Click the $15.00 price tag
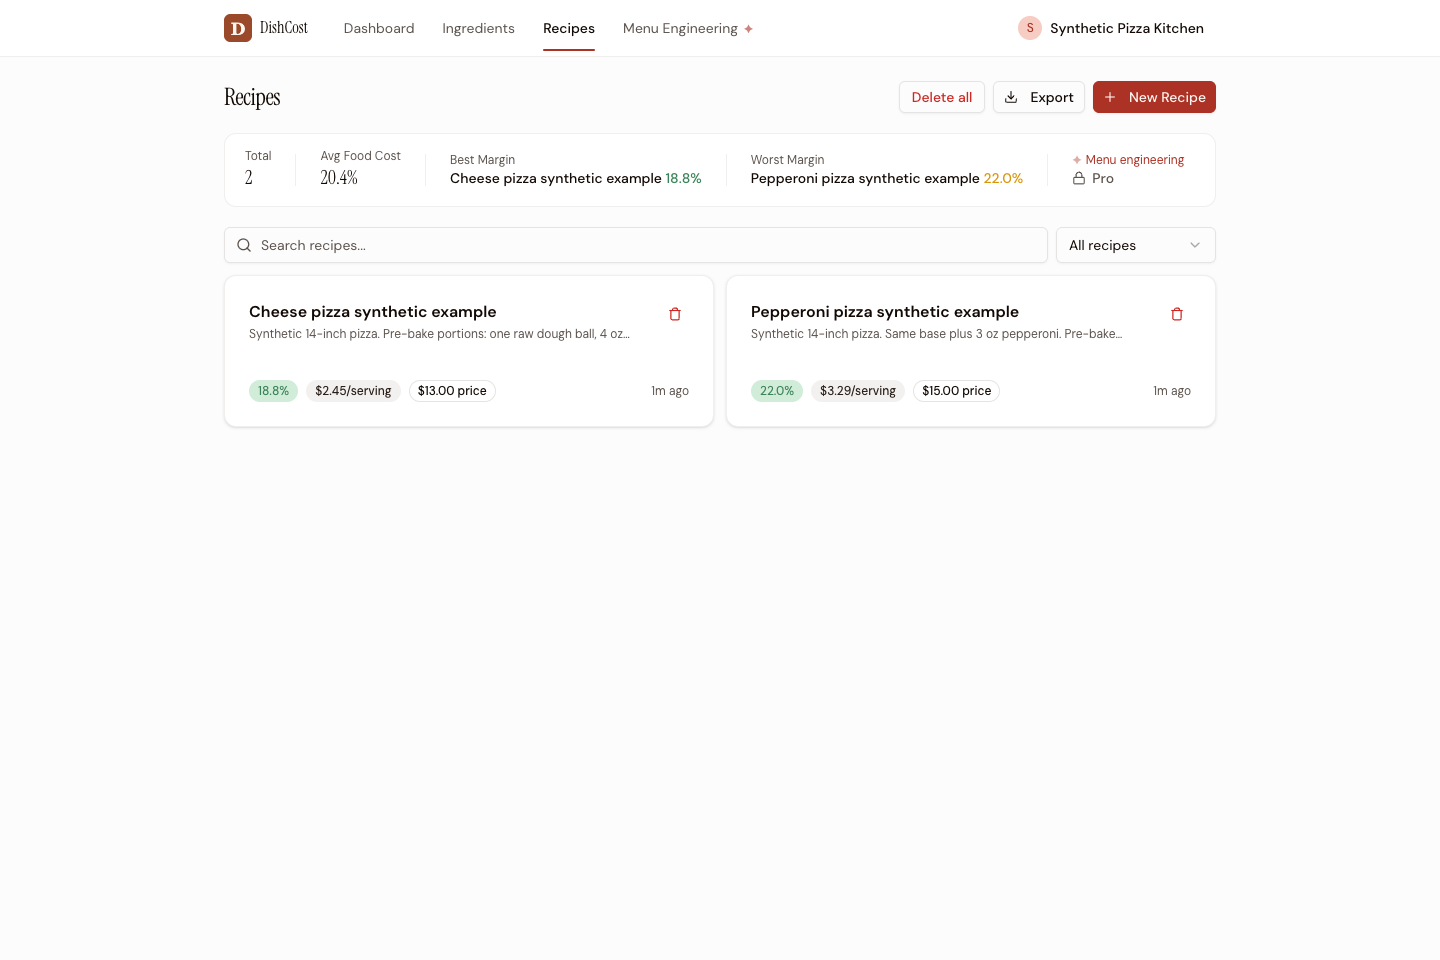The image size is (1440, 960). 956,391
